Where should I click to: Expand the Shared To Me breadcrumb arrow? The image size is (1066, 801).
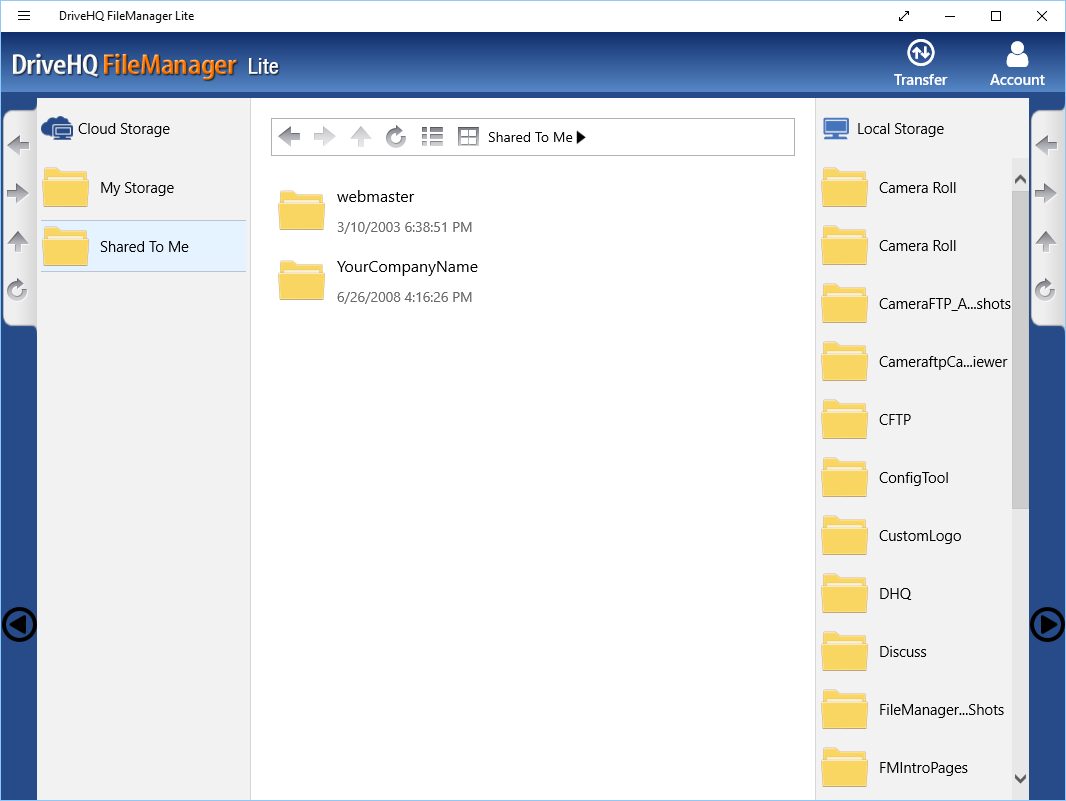pos(581,137)
